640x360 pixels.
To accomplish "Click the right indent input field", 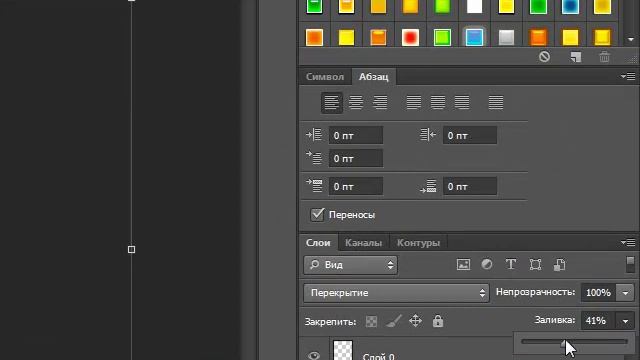I will pos(470,135).
